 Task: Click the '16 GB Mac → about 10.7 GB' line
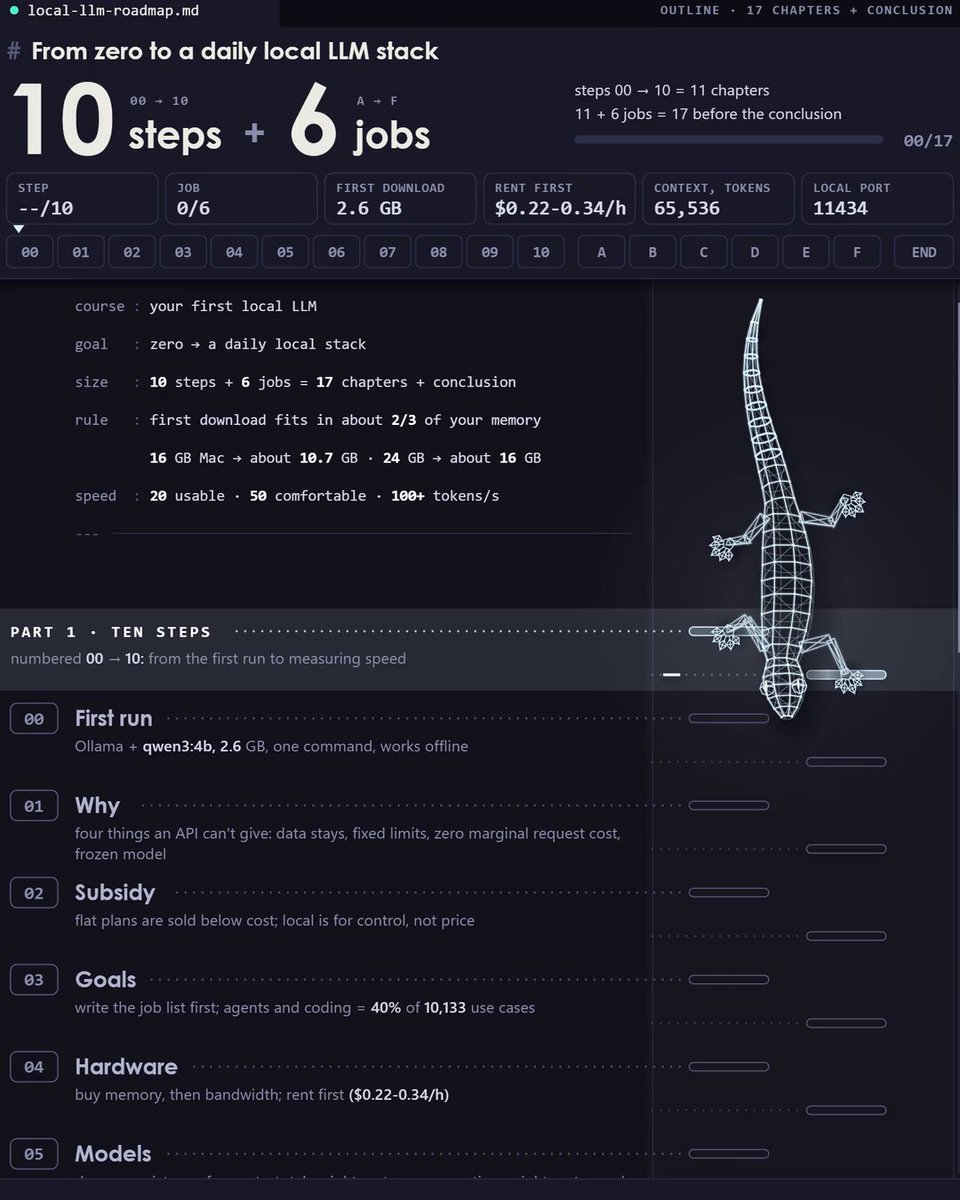pos(345,458)
